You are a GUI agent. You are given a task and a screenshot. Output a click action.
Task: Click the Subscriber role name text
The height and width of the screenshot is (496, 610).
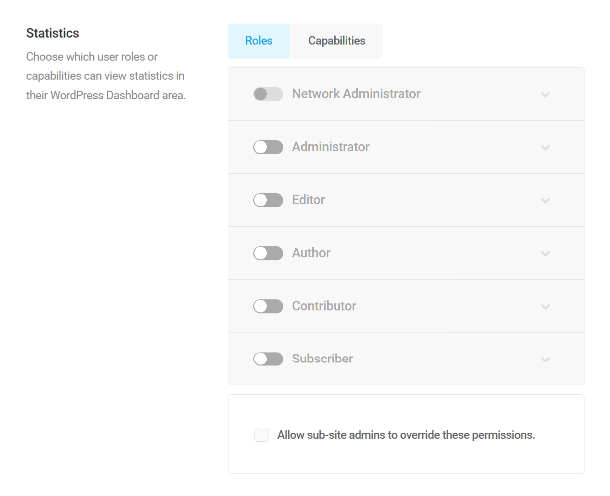tap(322, 359)
